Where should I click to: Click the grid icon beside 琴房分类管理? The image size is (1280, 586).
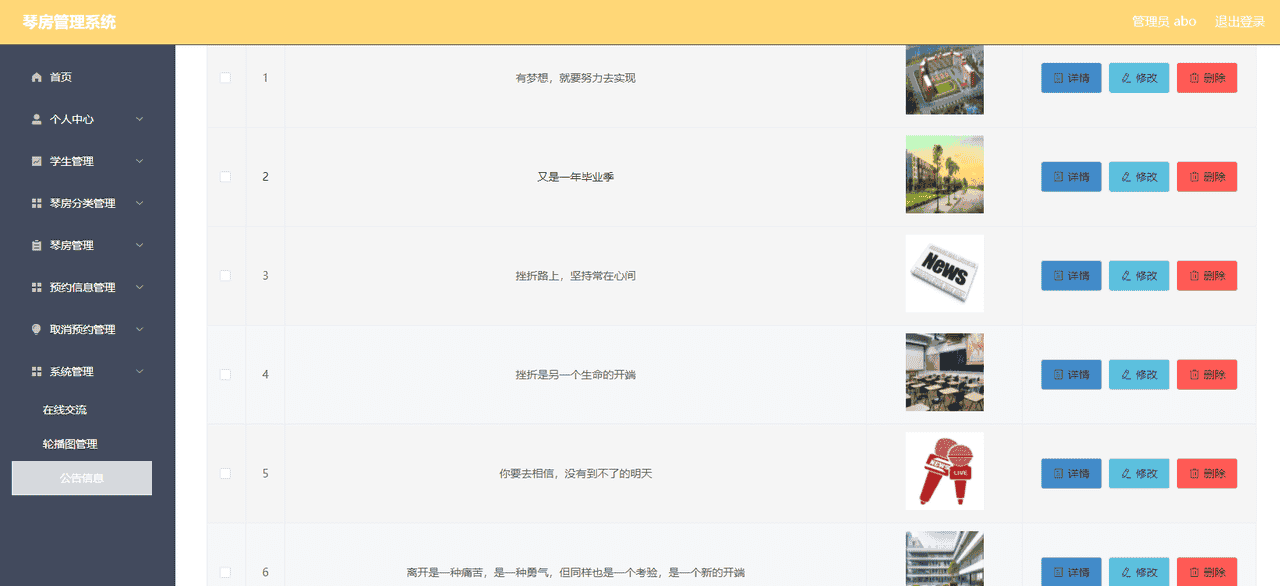34,203
